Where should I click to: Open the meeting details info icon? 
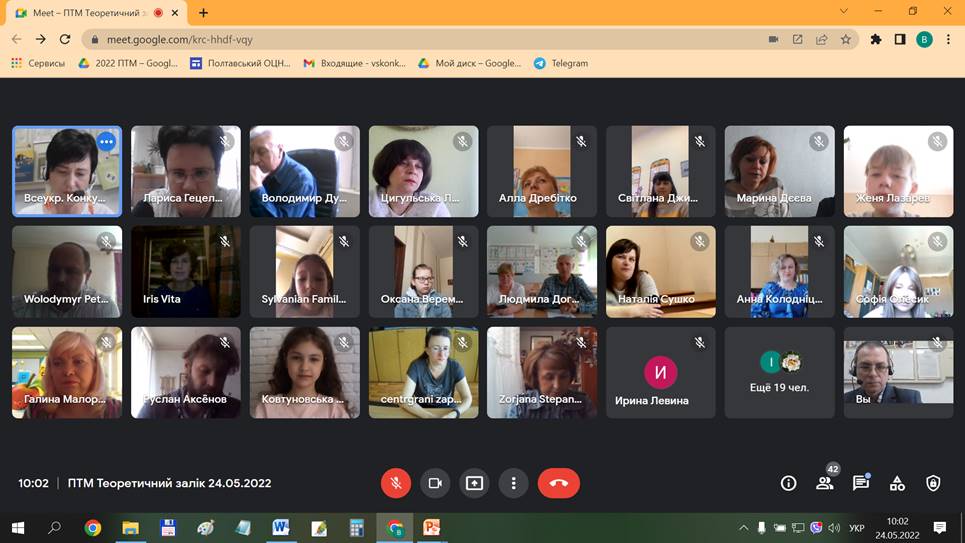(788, 483)
